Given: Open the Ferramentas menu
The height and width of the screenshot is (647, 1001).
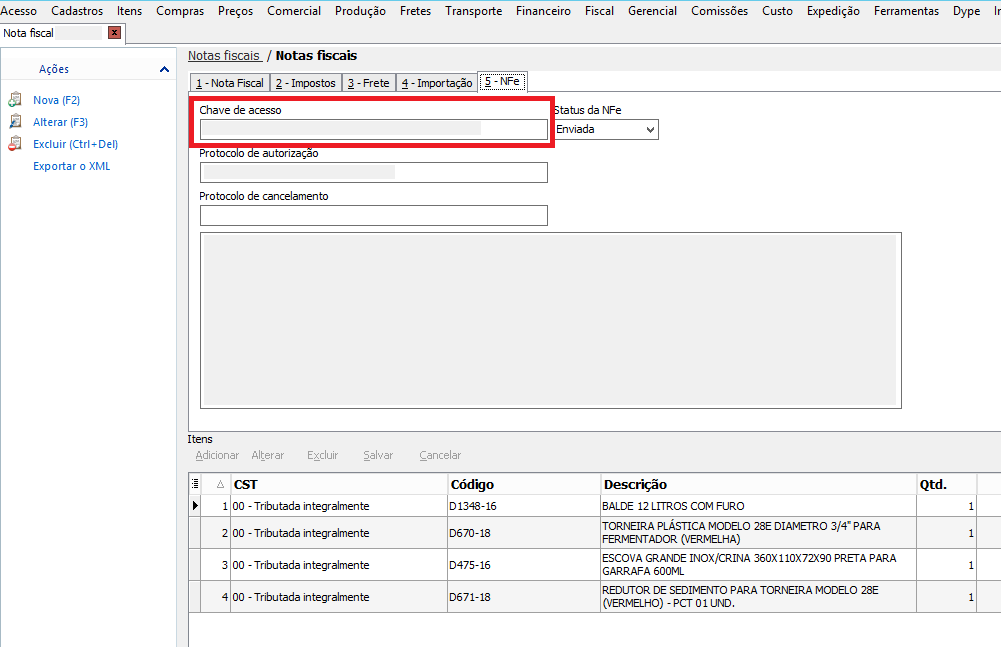Looking at the screenshot, I should [907, 11].
